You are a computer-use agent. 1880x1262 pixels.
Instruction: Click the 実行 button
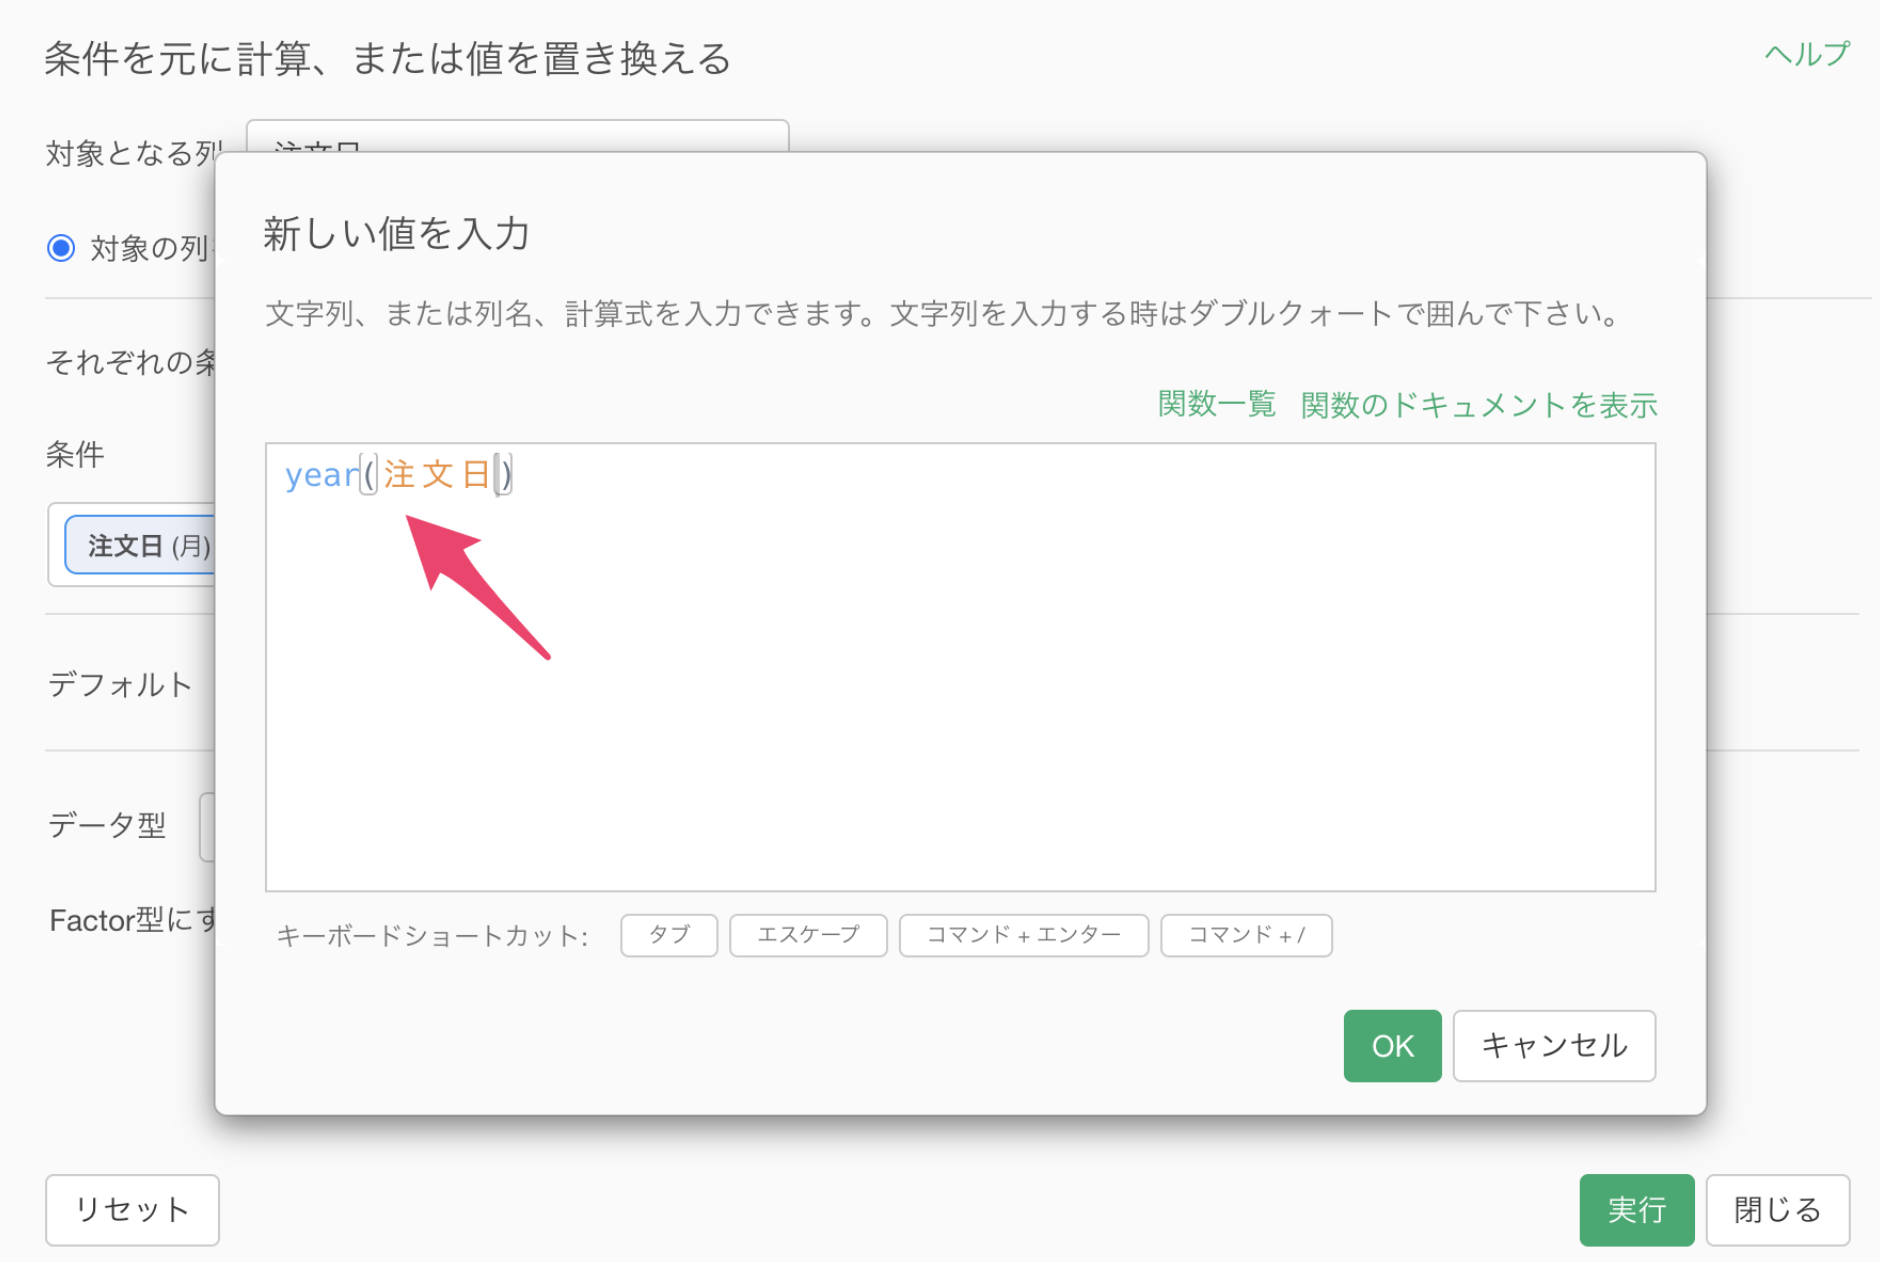1637,1209
